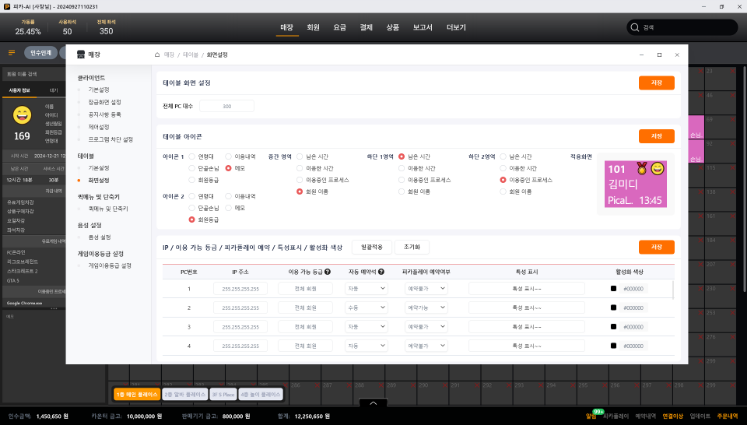The height and width of the screenshot is (425, 747).
Task: Click the 매장 panel icon in sidebar header
Action: 81,53
